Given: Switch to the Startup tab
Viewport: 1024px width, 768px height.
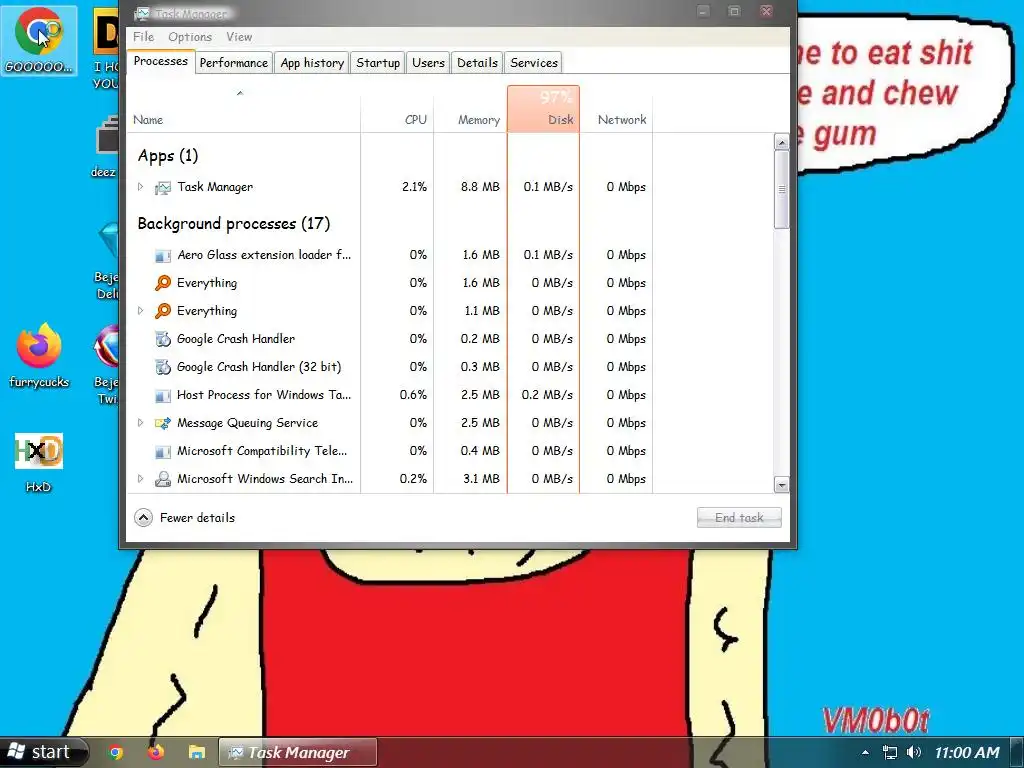Looking at the screenshot, I should [x=378, y=63].
